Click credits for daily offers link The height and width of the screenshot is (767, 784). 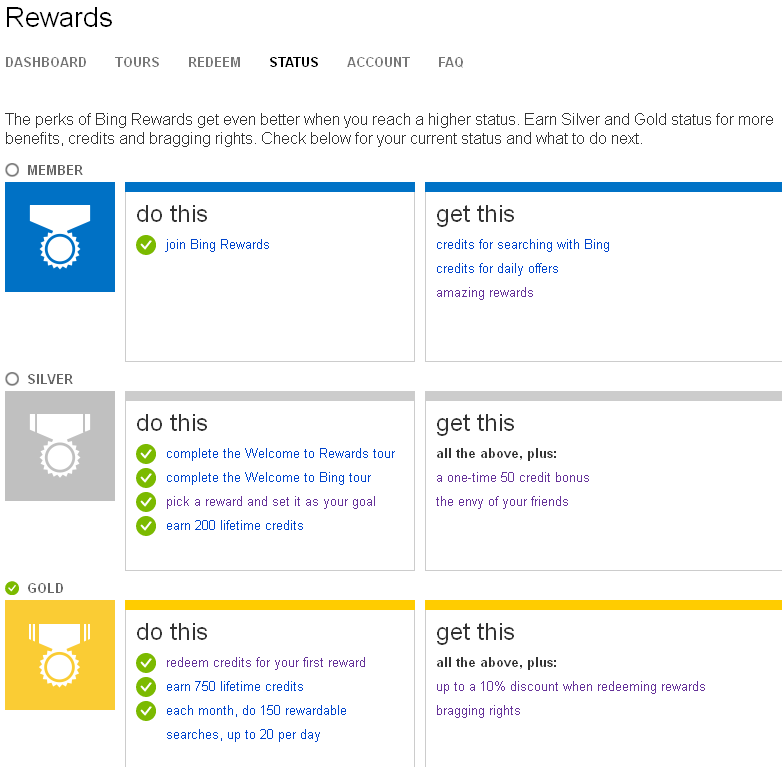pos(497,268)
